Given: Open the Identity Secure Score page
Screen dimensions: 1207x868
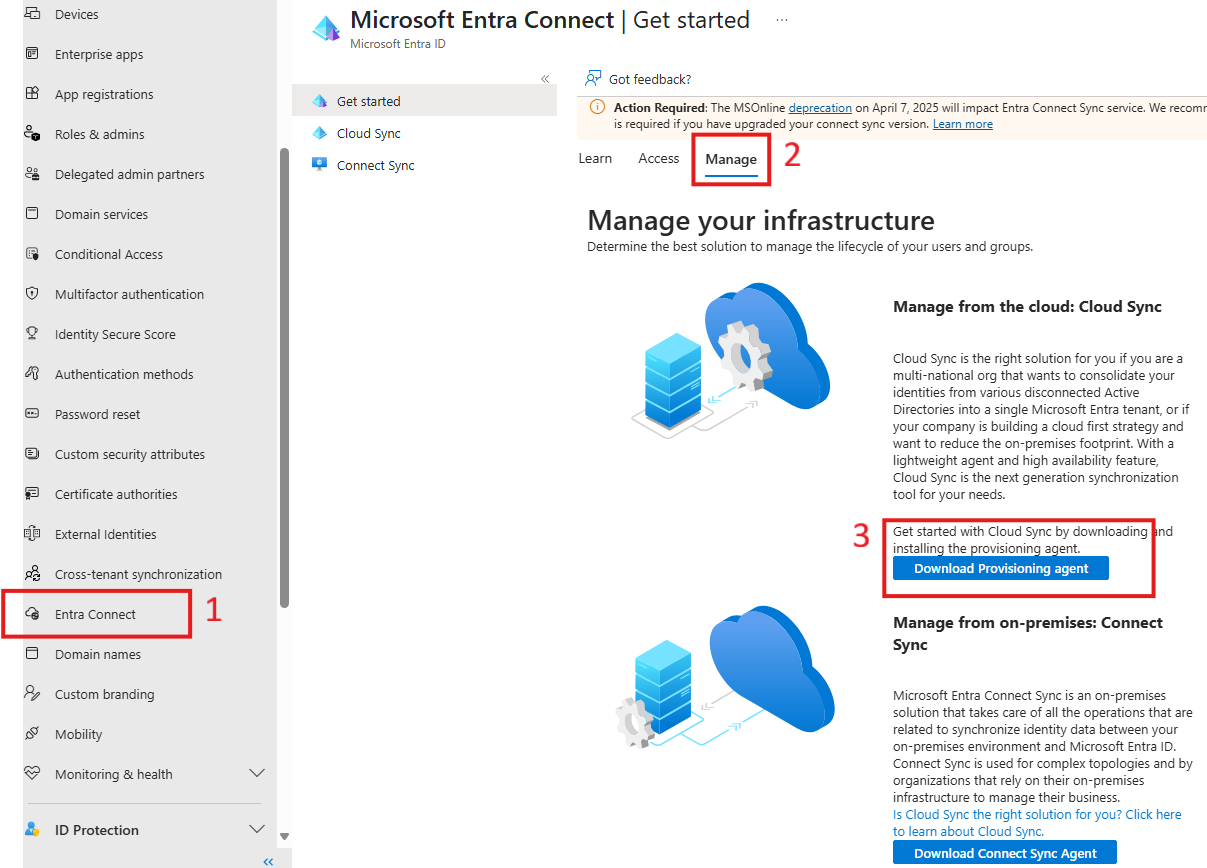Looking at the screenshot, I should (115, 334).
